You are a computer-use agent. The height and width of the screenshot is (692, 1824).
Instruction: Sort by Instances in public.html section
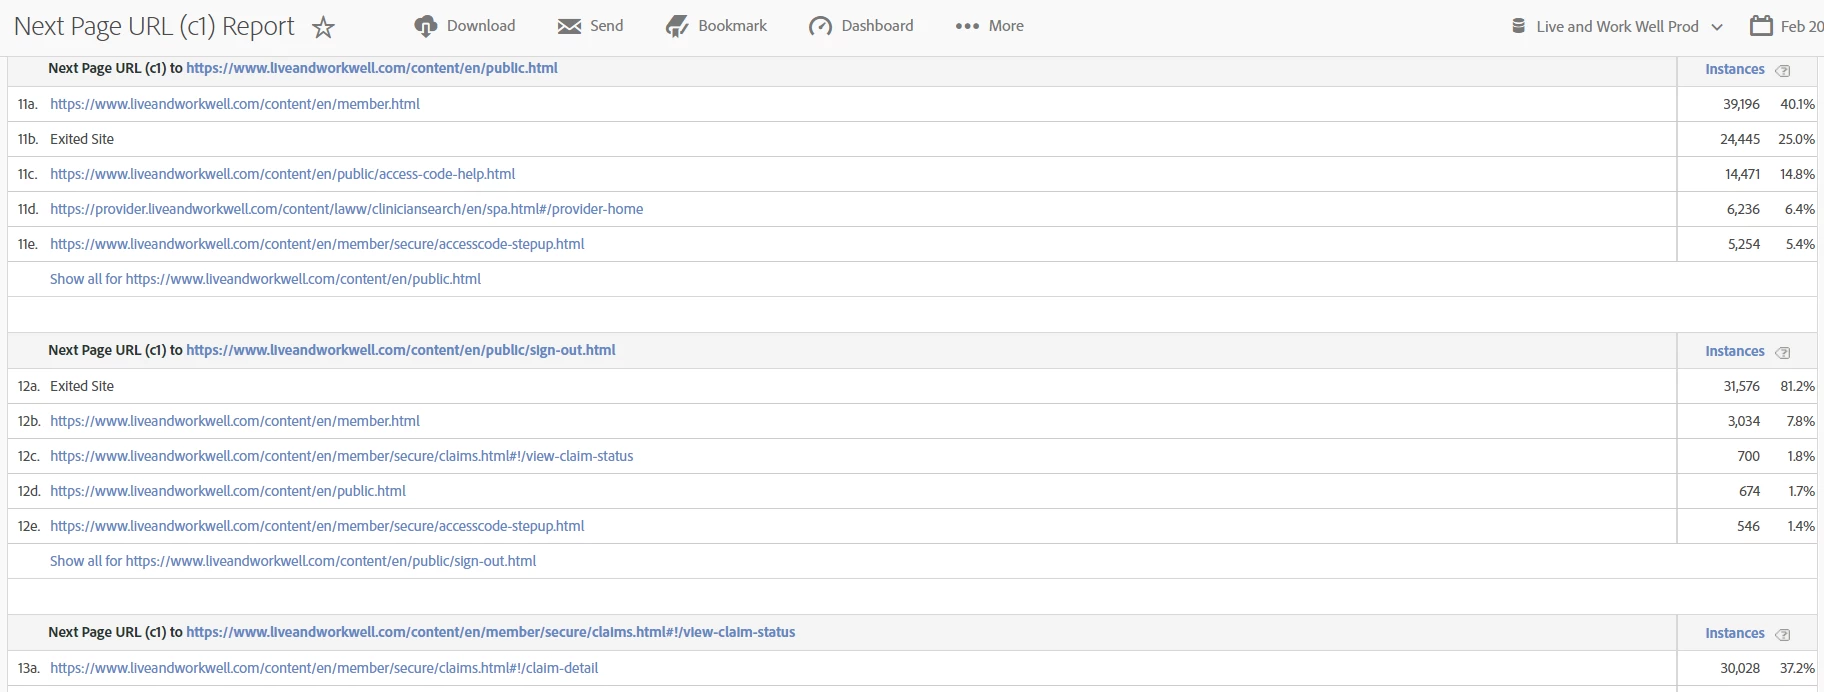click(x=1735, y=69)
